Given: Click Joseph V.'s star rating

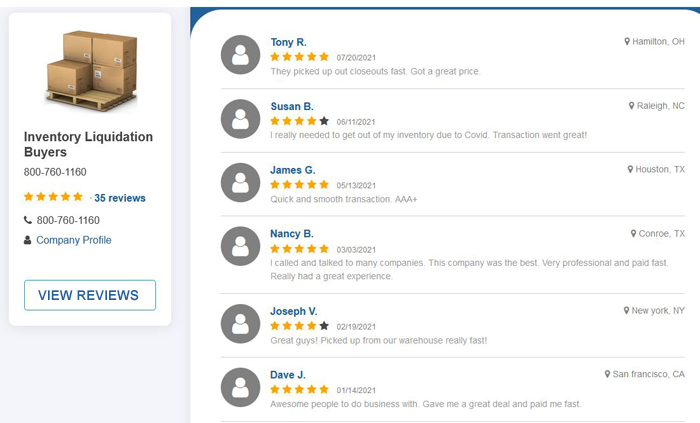Looking at the screenshot, I should 299,325.
